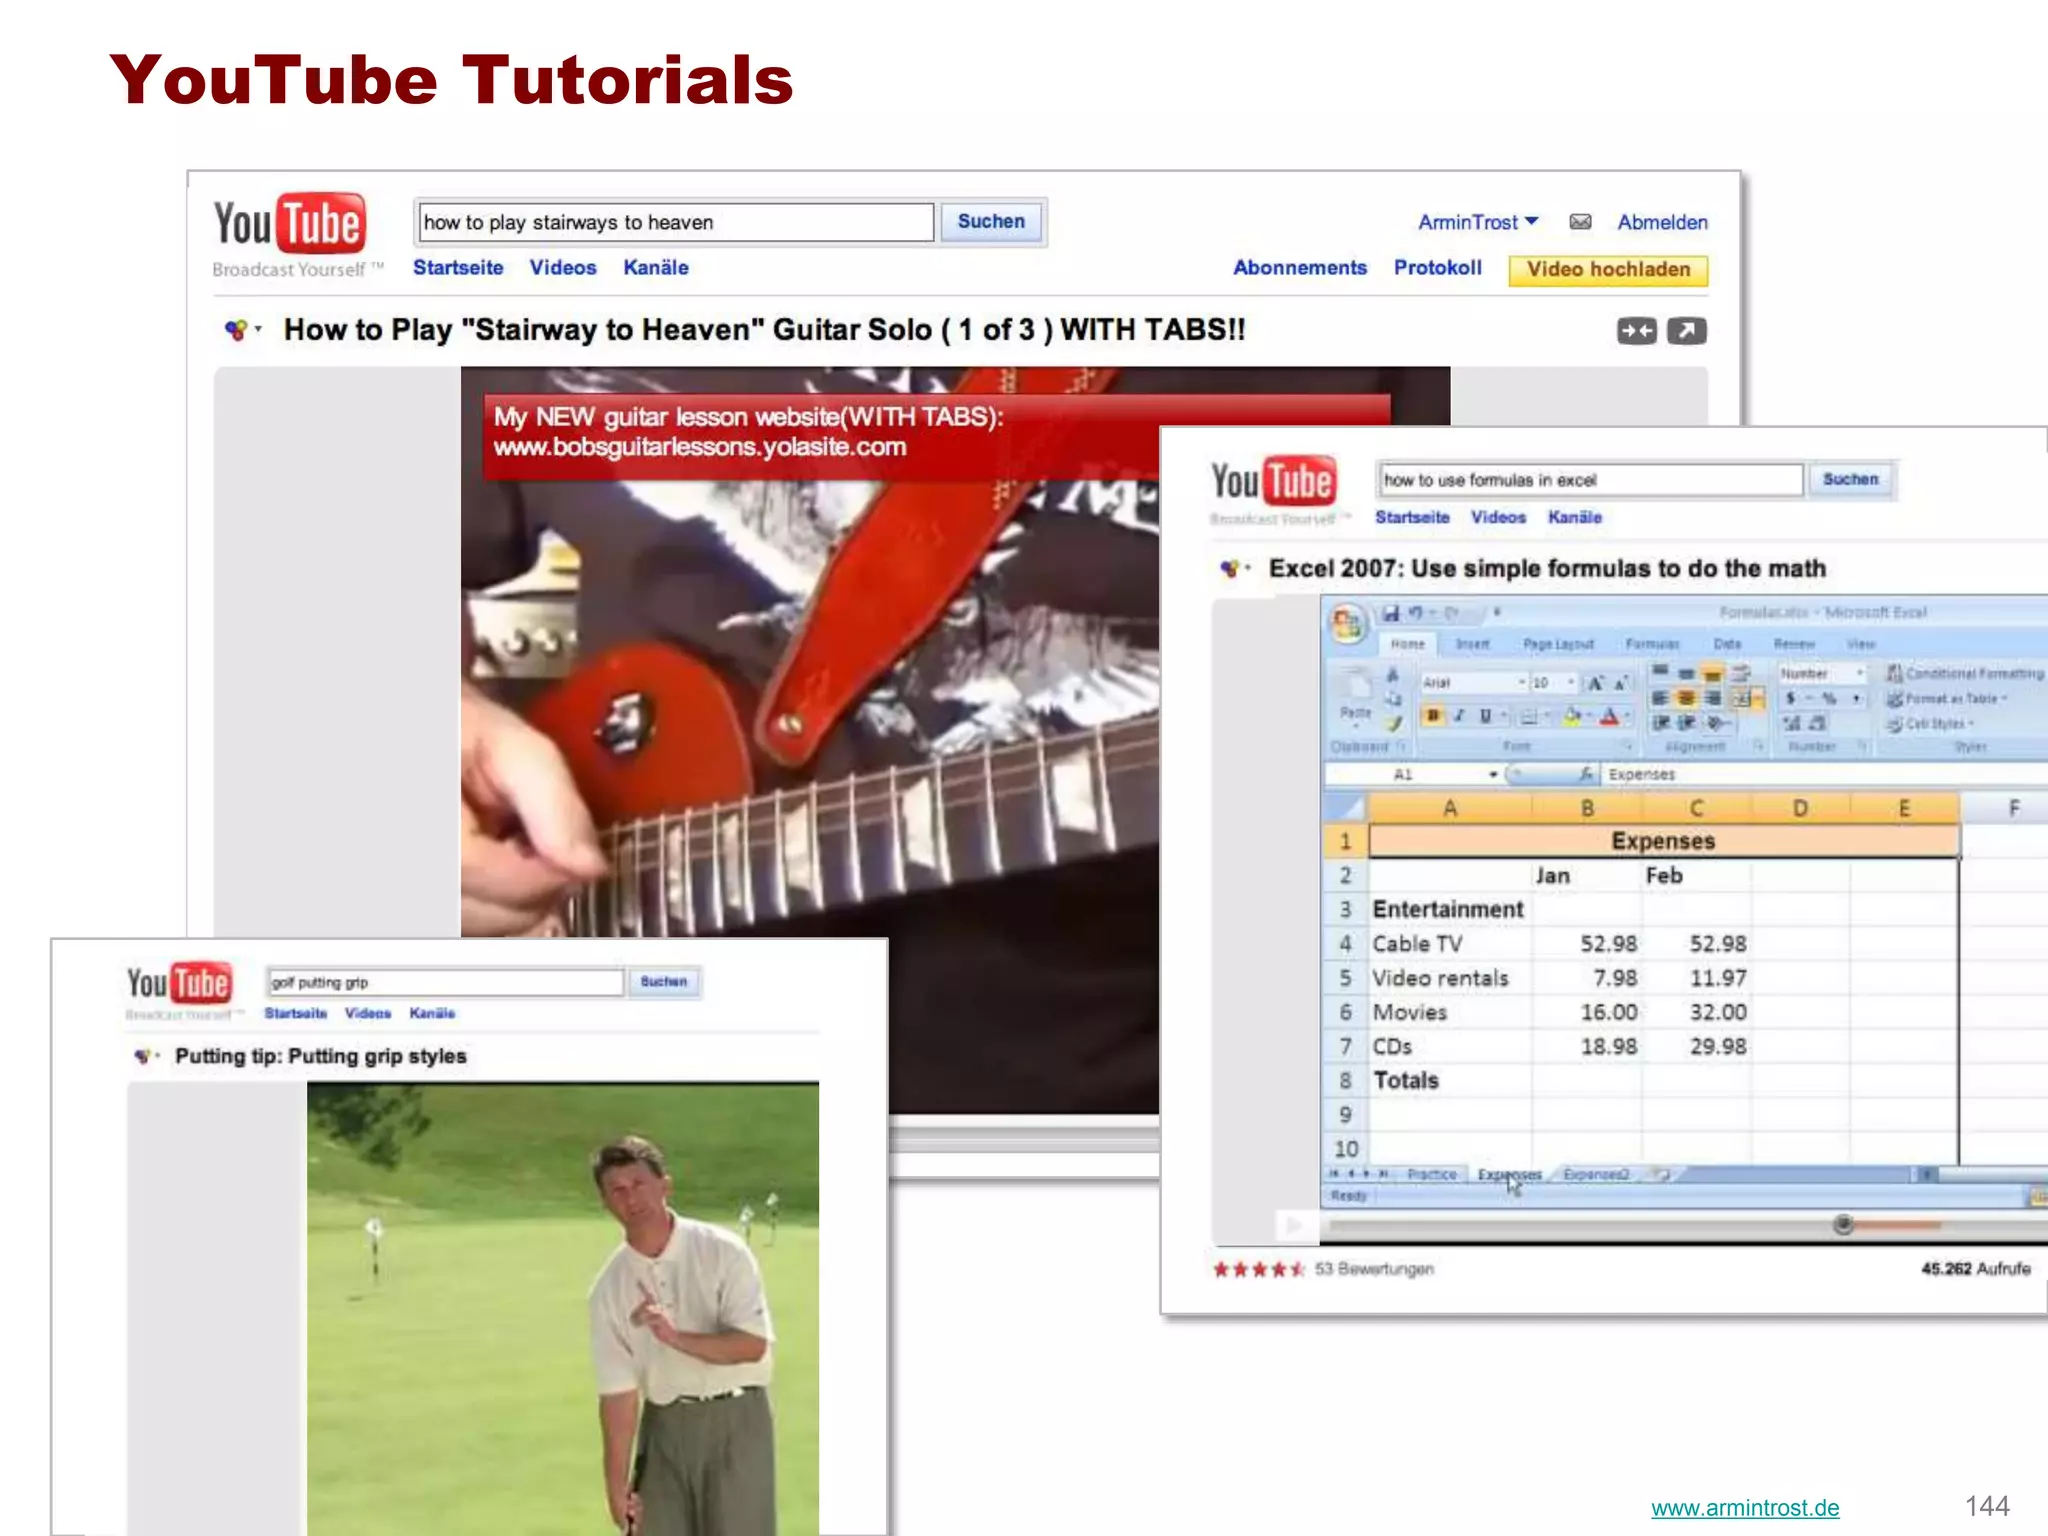Switch to the Expenses2 sheet tab
The height and width of the screenshot is (1536, 2048).
coord(1596,1174)
